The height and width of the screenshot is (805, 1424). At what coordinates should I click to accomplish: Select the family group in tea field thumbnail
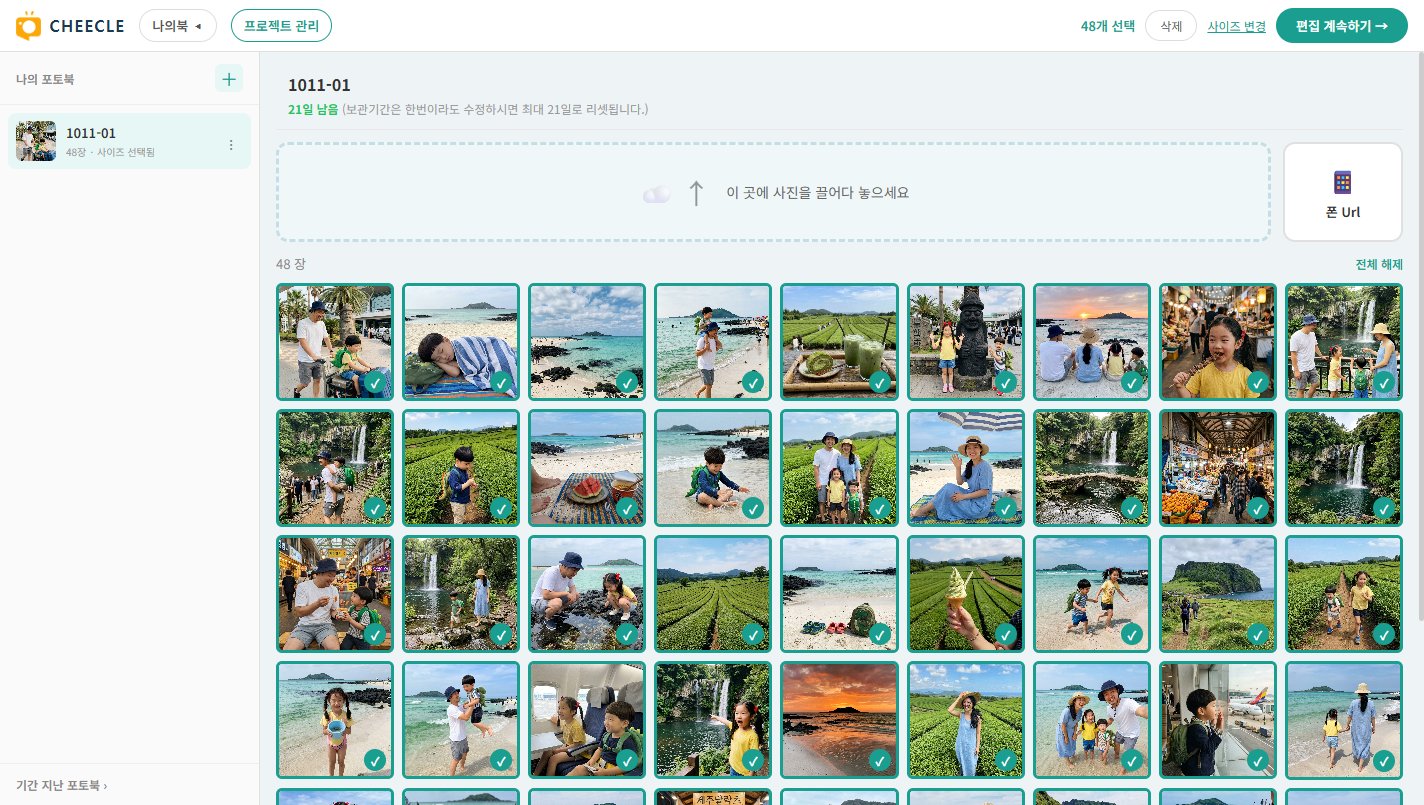(x=839, y=467)
